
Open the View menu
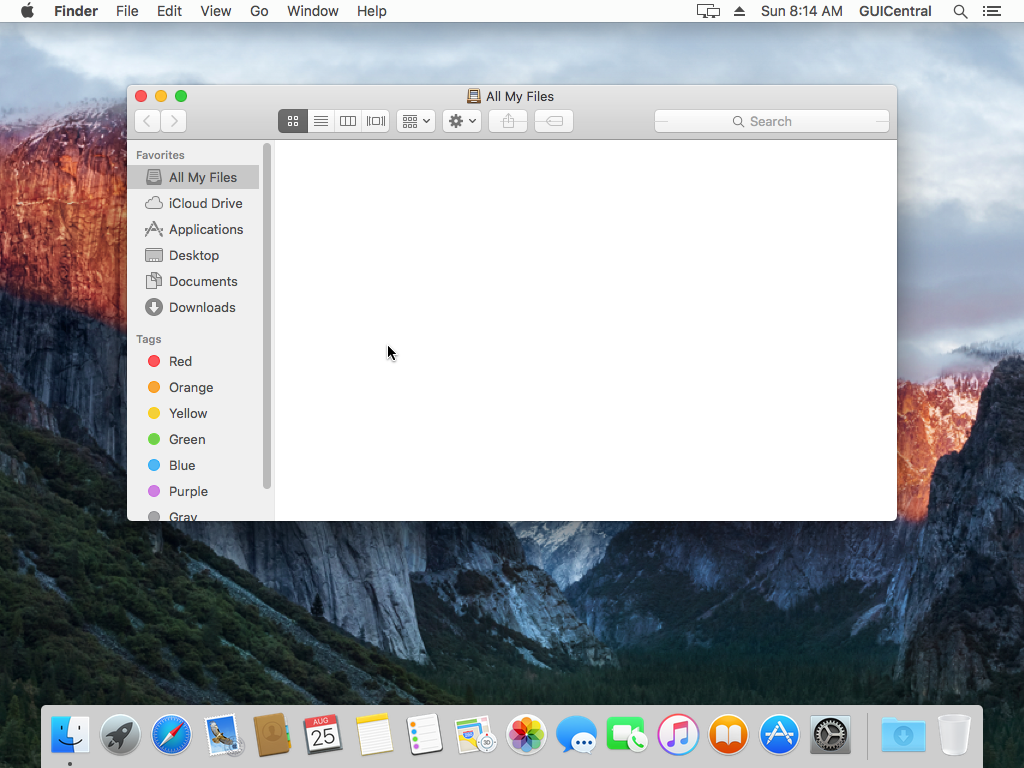216,11
